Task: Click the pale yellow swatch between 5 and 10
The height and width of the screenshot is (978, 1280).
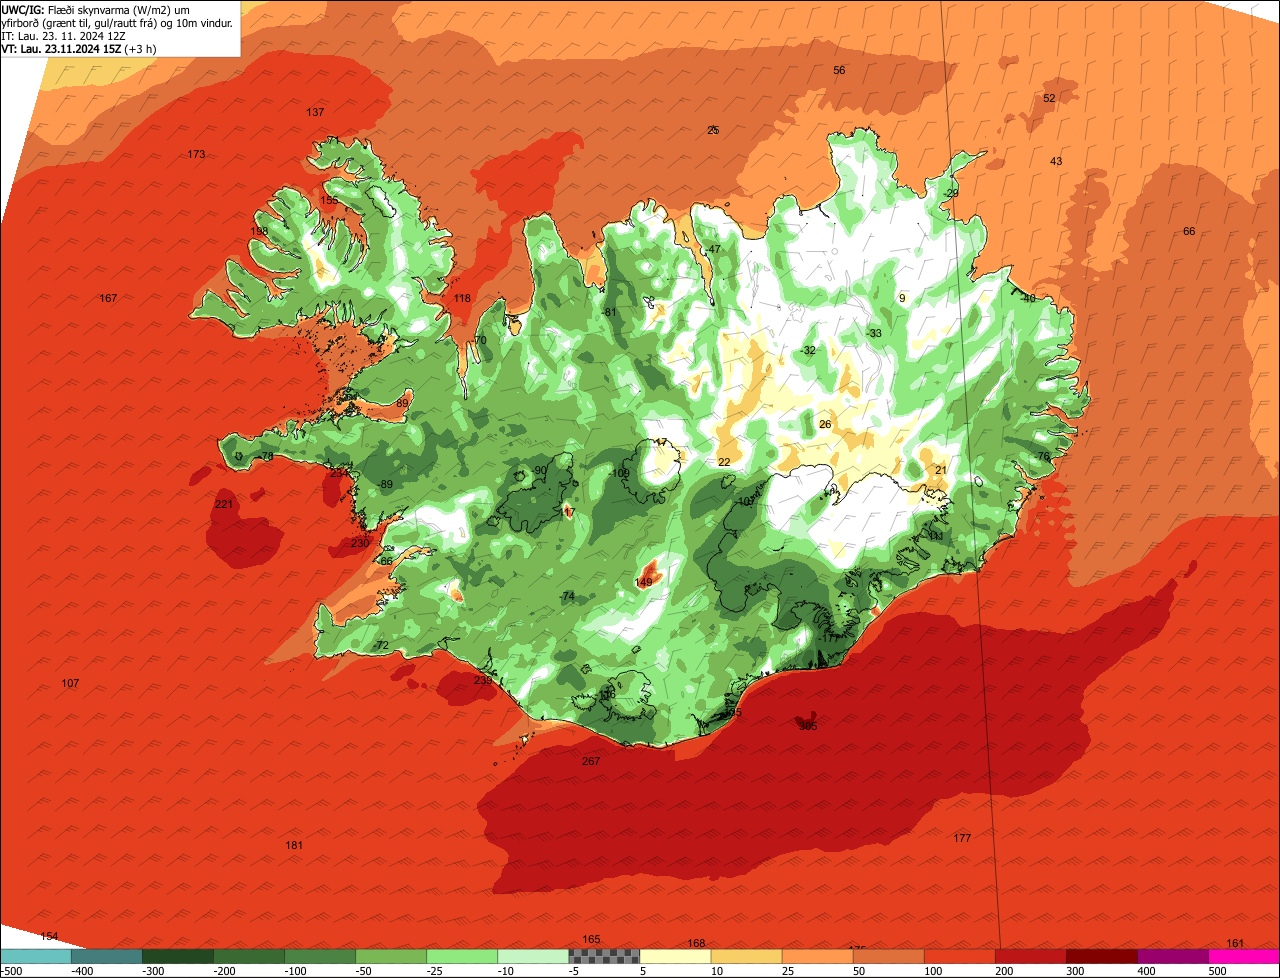Action: pos(676,956)
